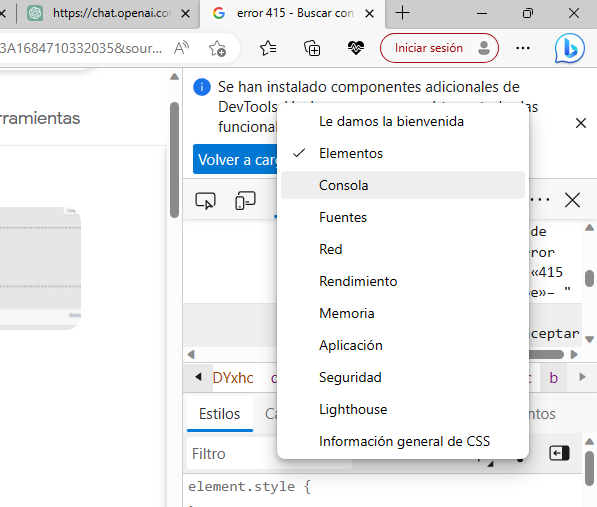This screenshot has height=507, width=597.
Task: Open Edge settings and more menu
Action: (523, 48)
